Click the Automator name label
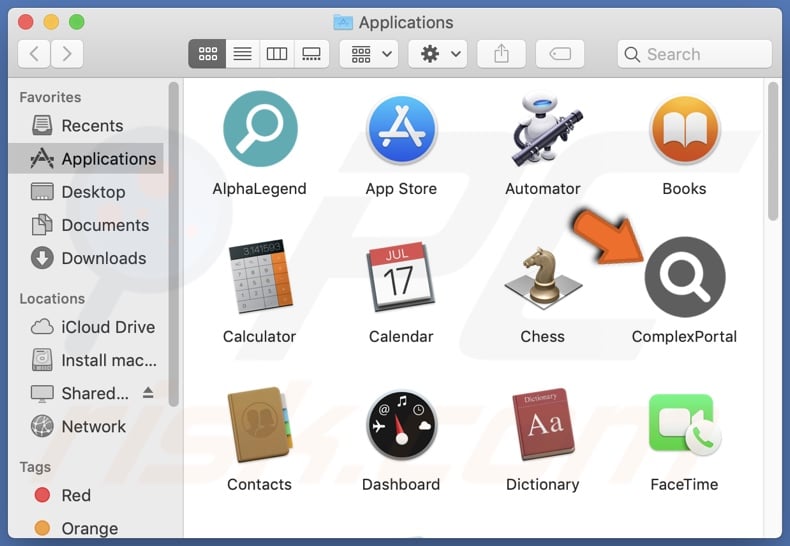 tap(543, 189)
